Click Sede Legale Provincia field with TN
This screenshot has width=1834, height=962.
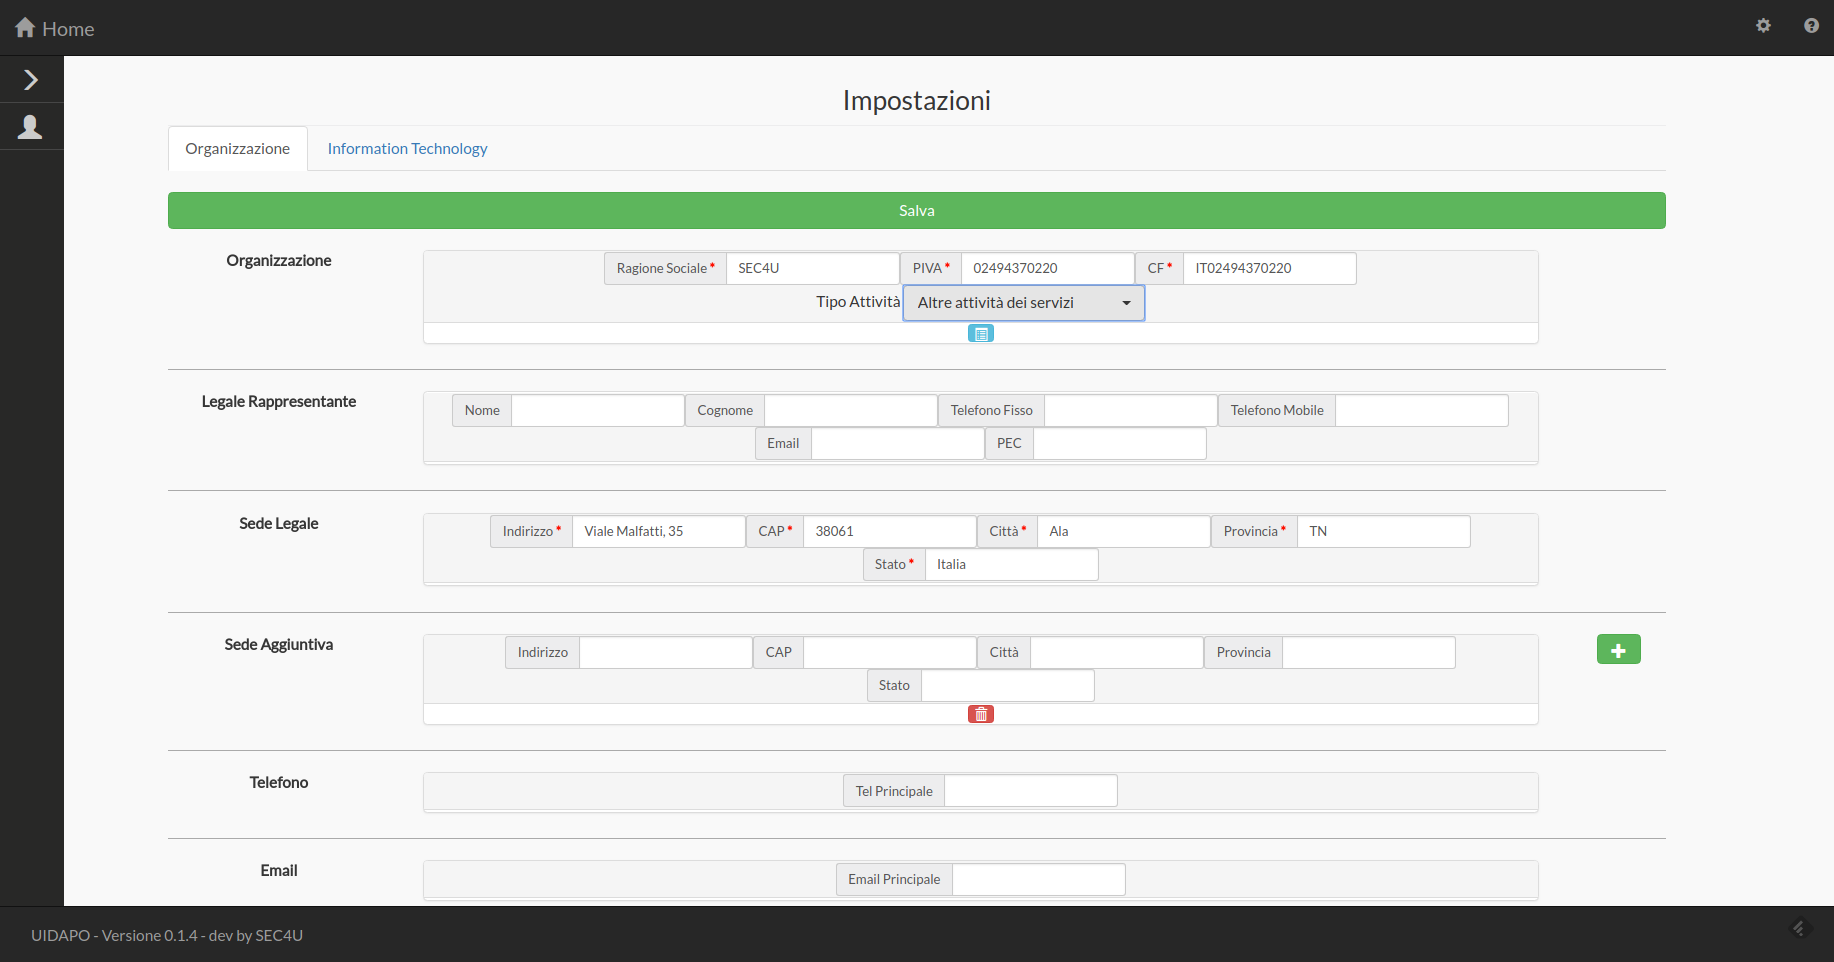pos(1384,532)
